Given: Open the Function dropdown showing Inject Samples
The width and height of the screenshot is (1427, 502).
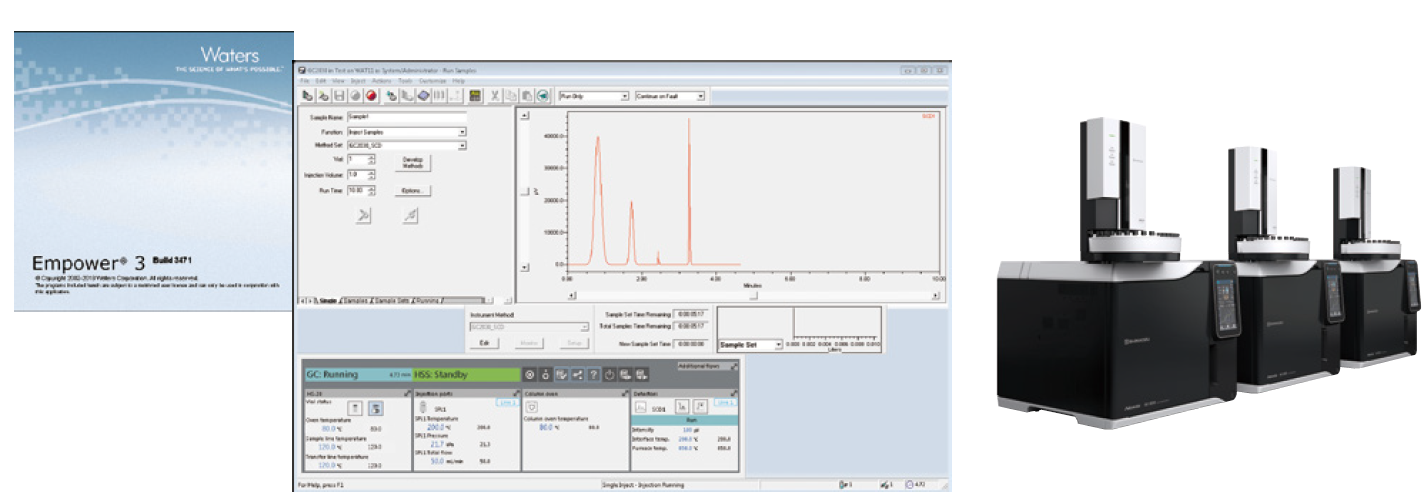Looking at the screenshot, I should [463, 131].
